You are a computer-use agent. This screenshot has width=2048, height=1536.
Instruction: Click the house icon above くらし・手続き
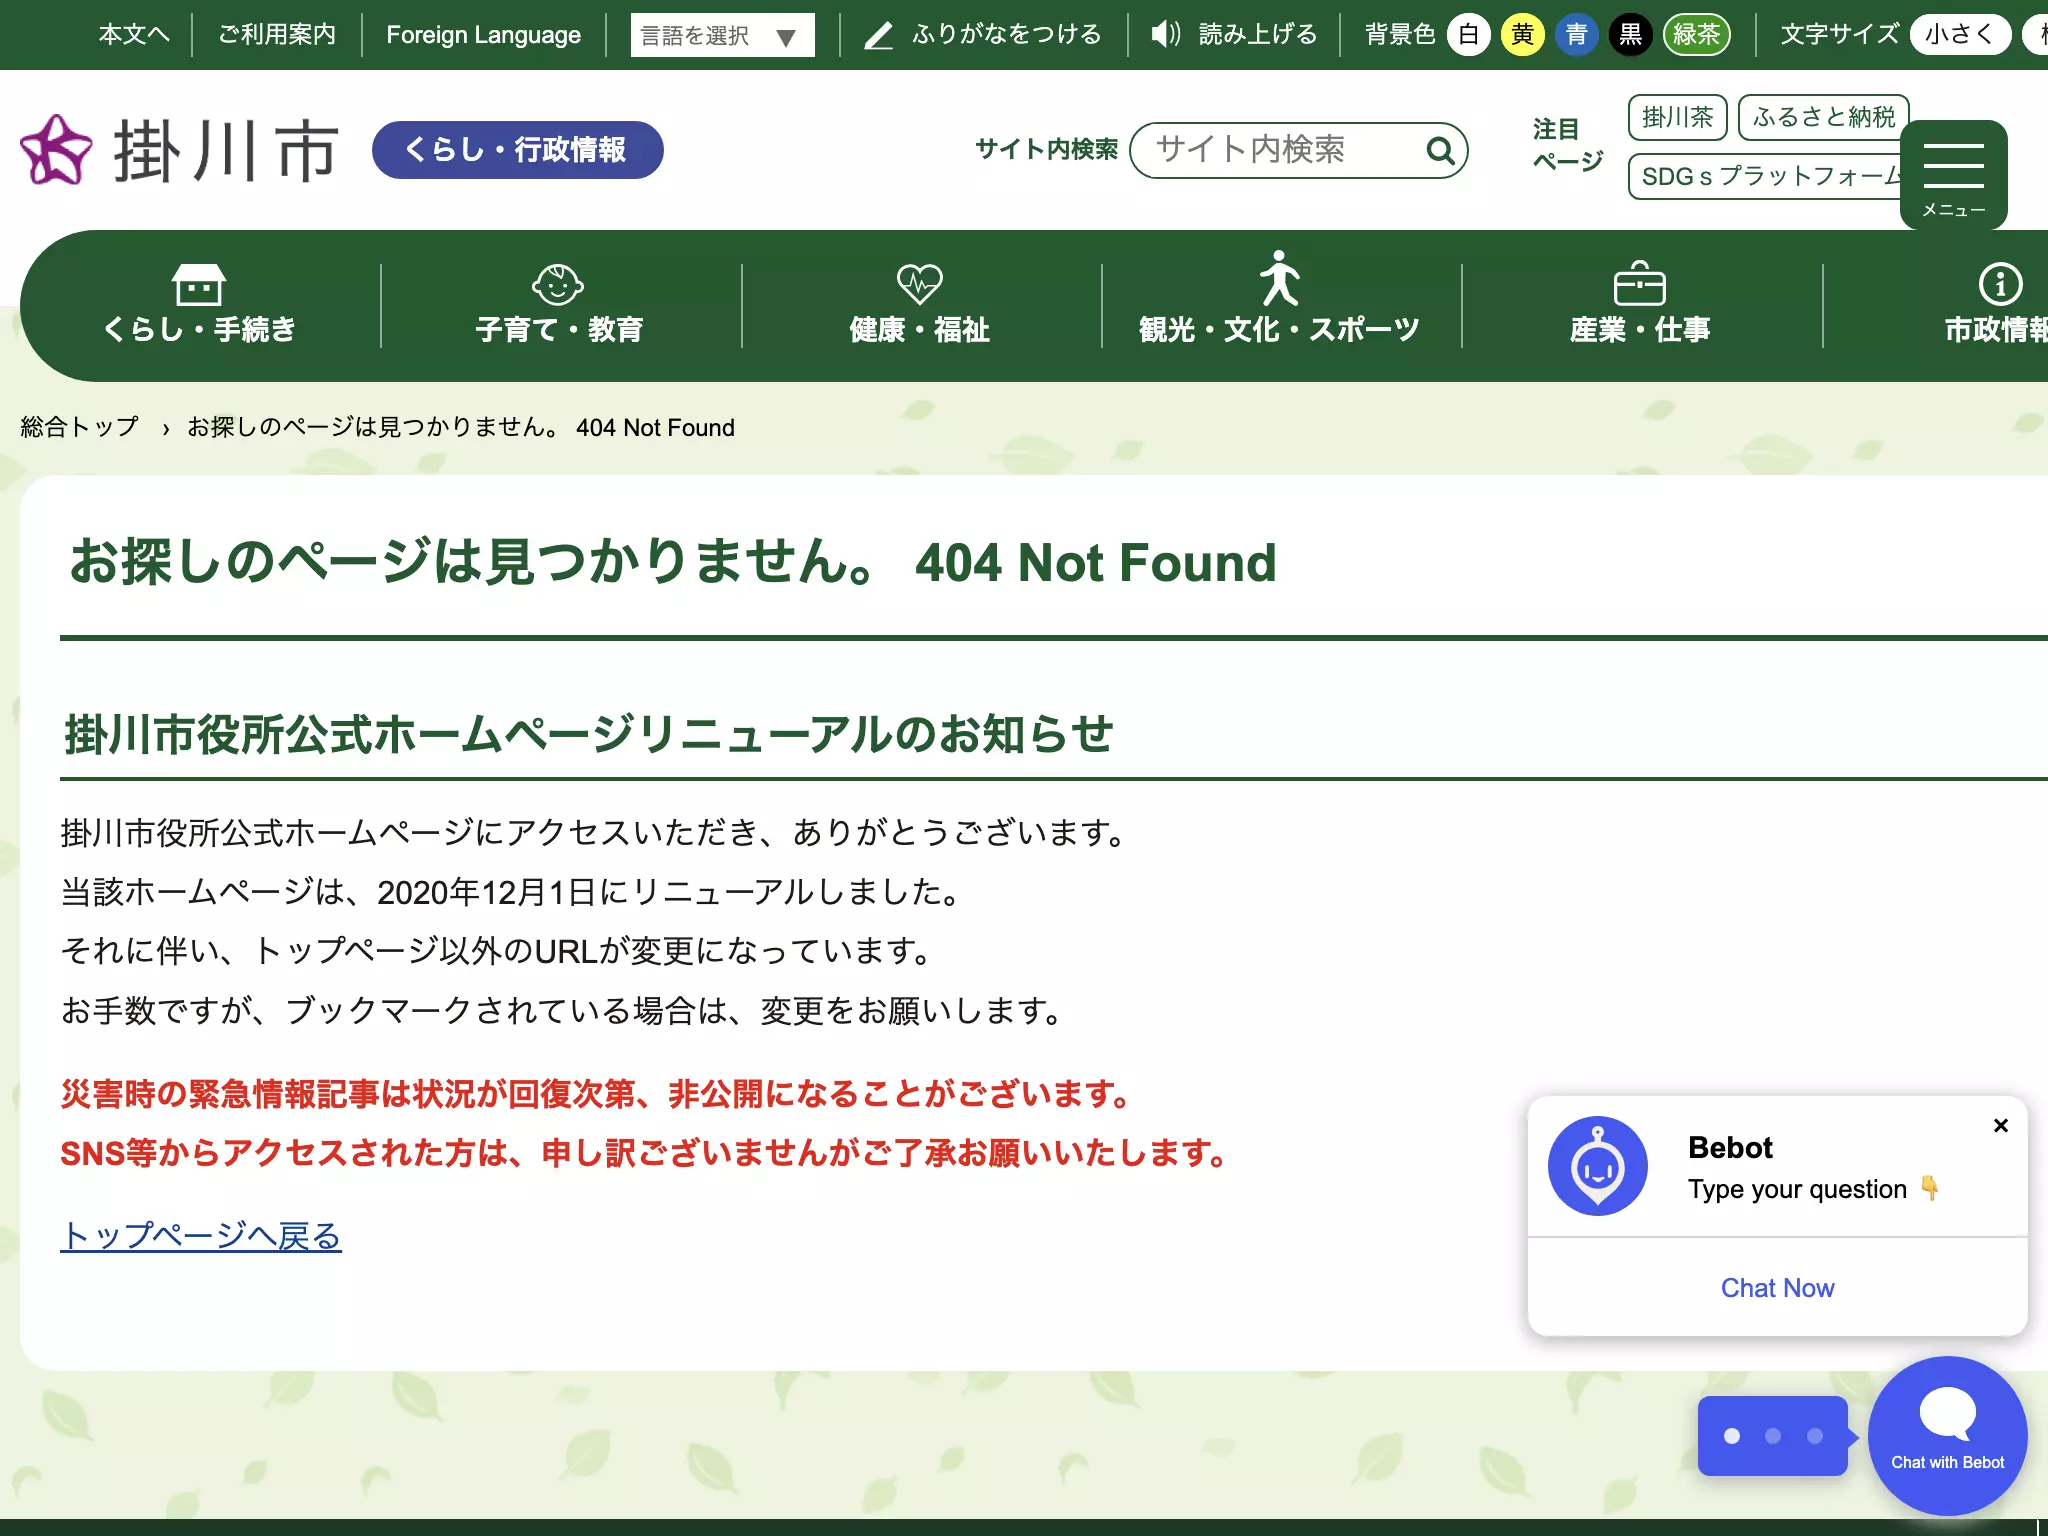pos(199,284)
